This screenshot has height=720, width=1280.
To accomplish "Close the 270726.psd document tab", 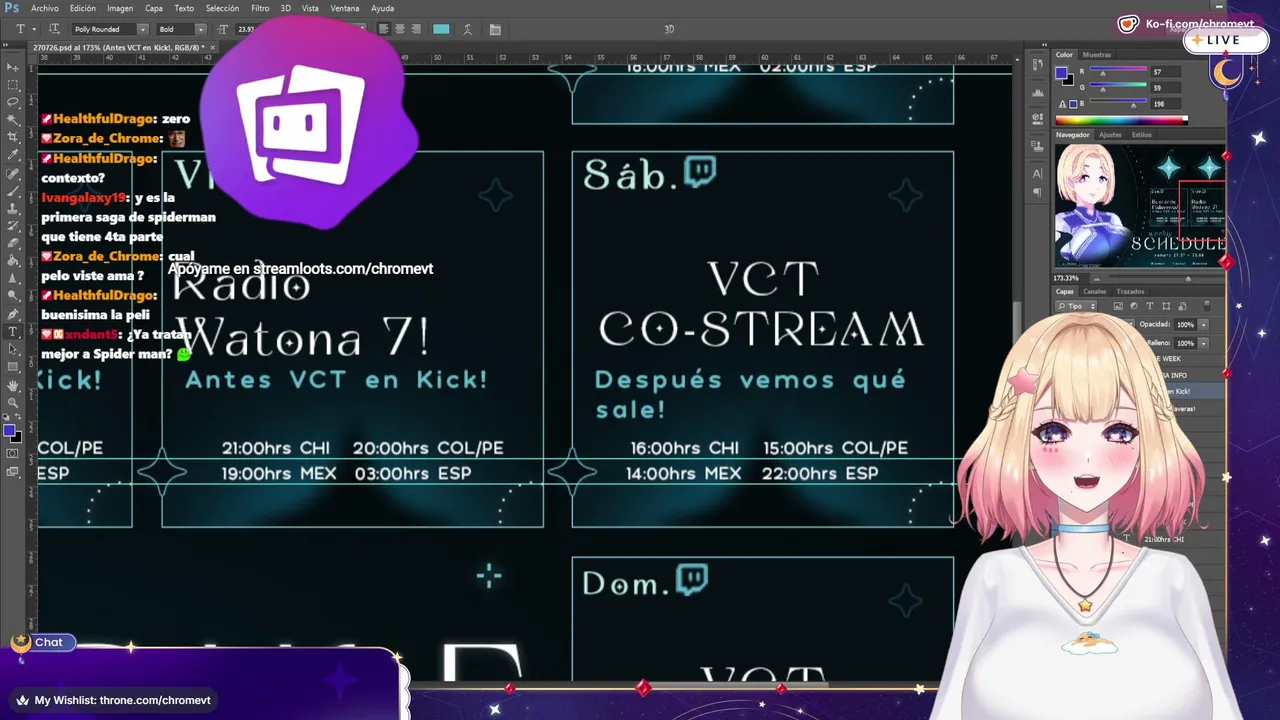I will 213,47.
